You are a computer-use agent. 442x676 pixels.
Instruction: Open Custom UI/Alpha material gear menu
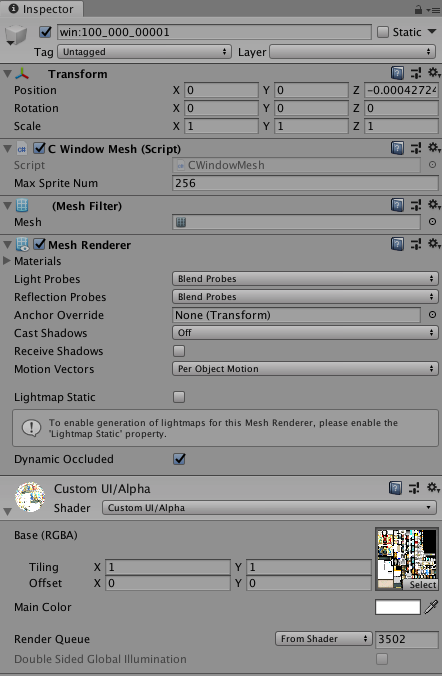tap(433, 488)
